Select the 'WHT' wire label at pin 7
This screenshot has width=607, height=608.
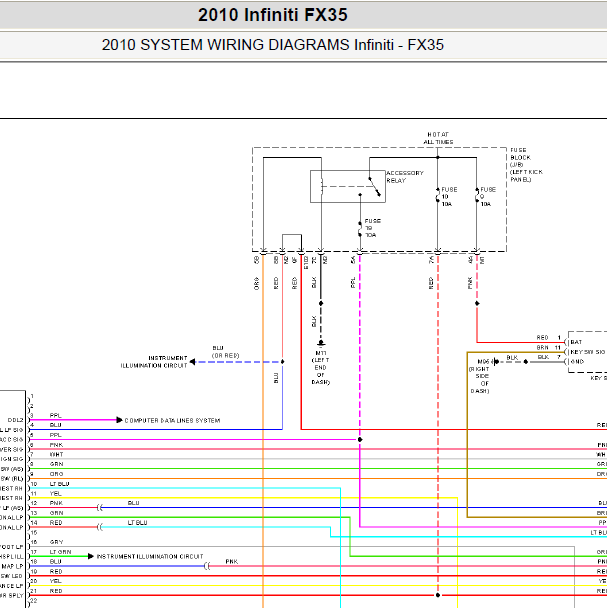[56, 454]
